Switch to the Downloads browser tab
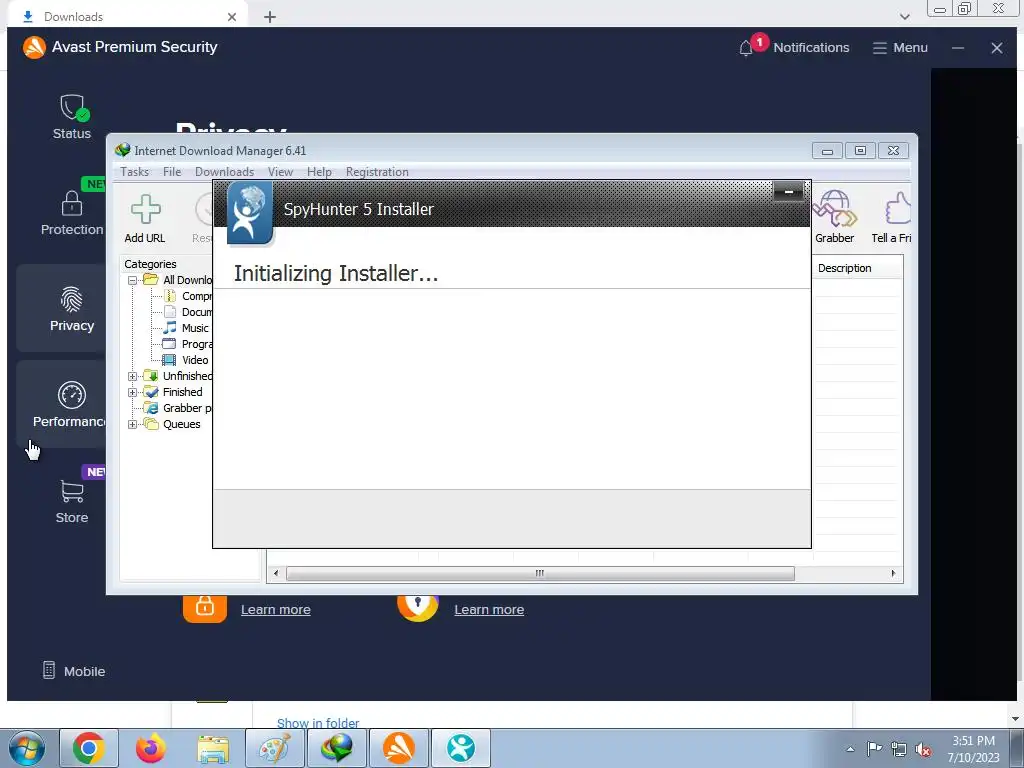1024x768 pixels. click(x=128, y=17)
